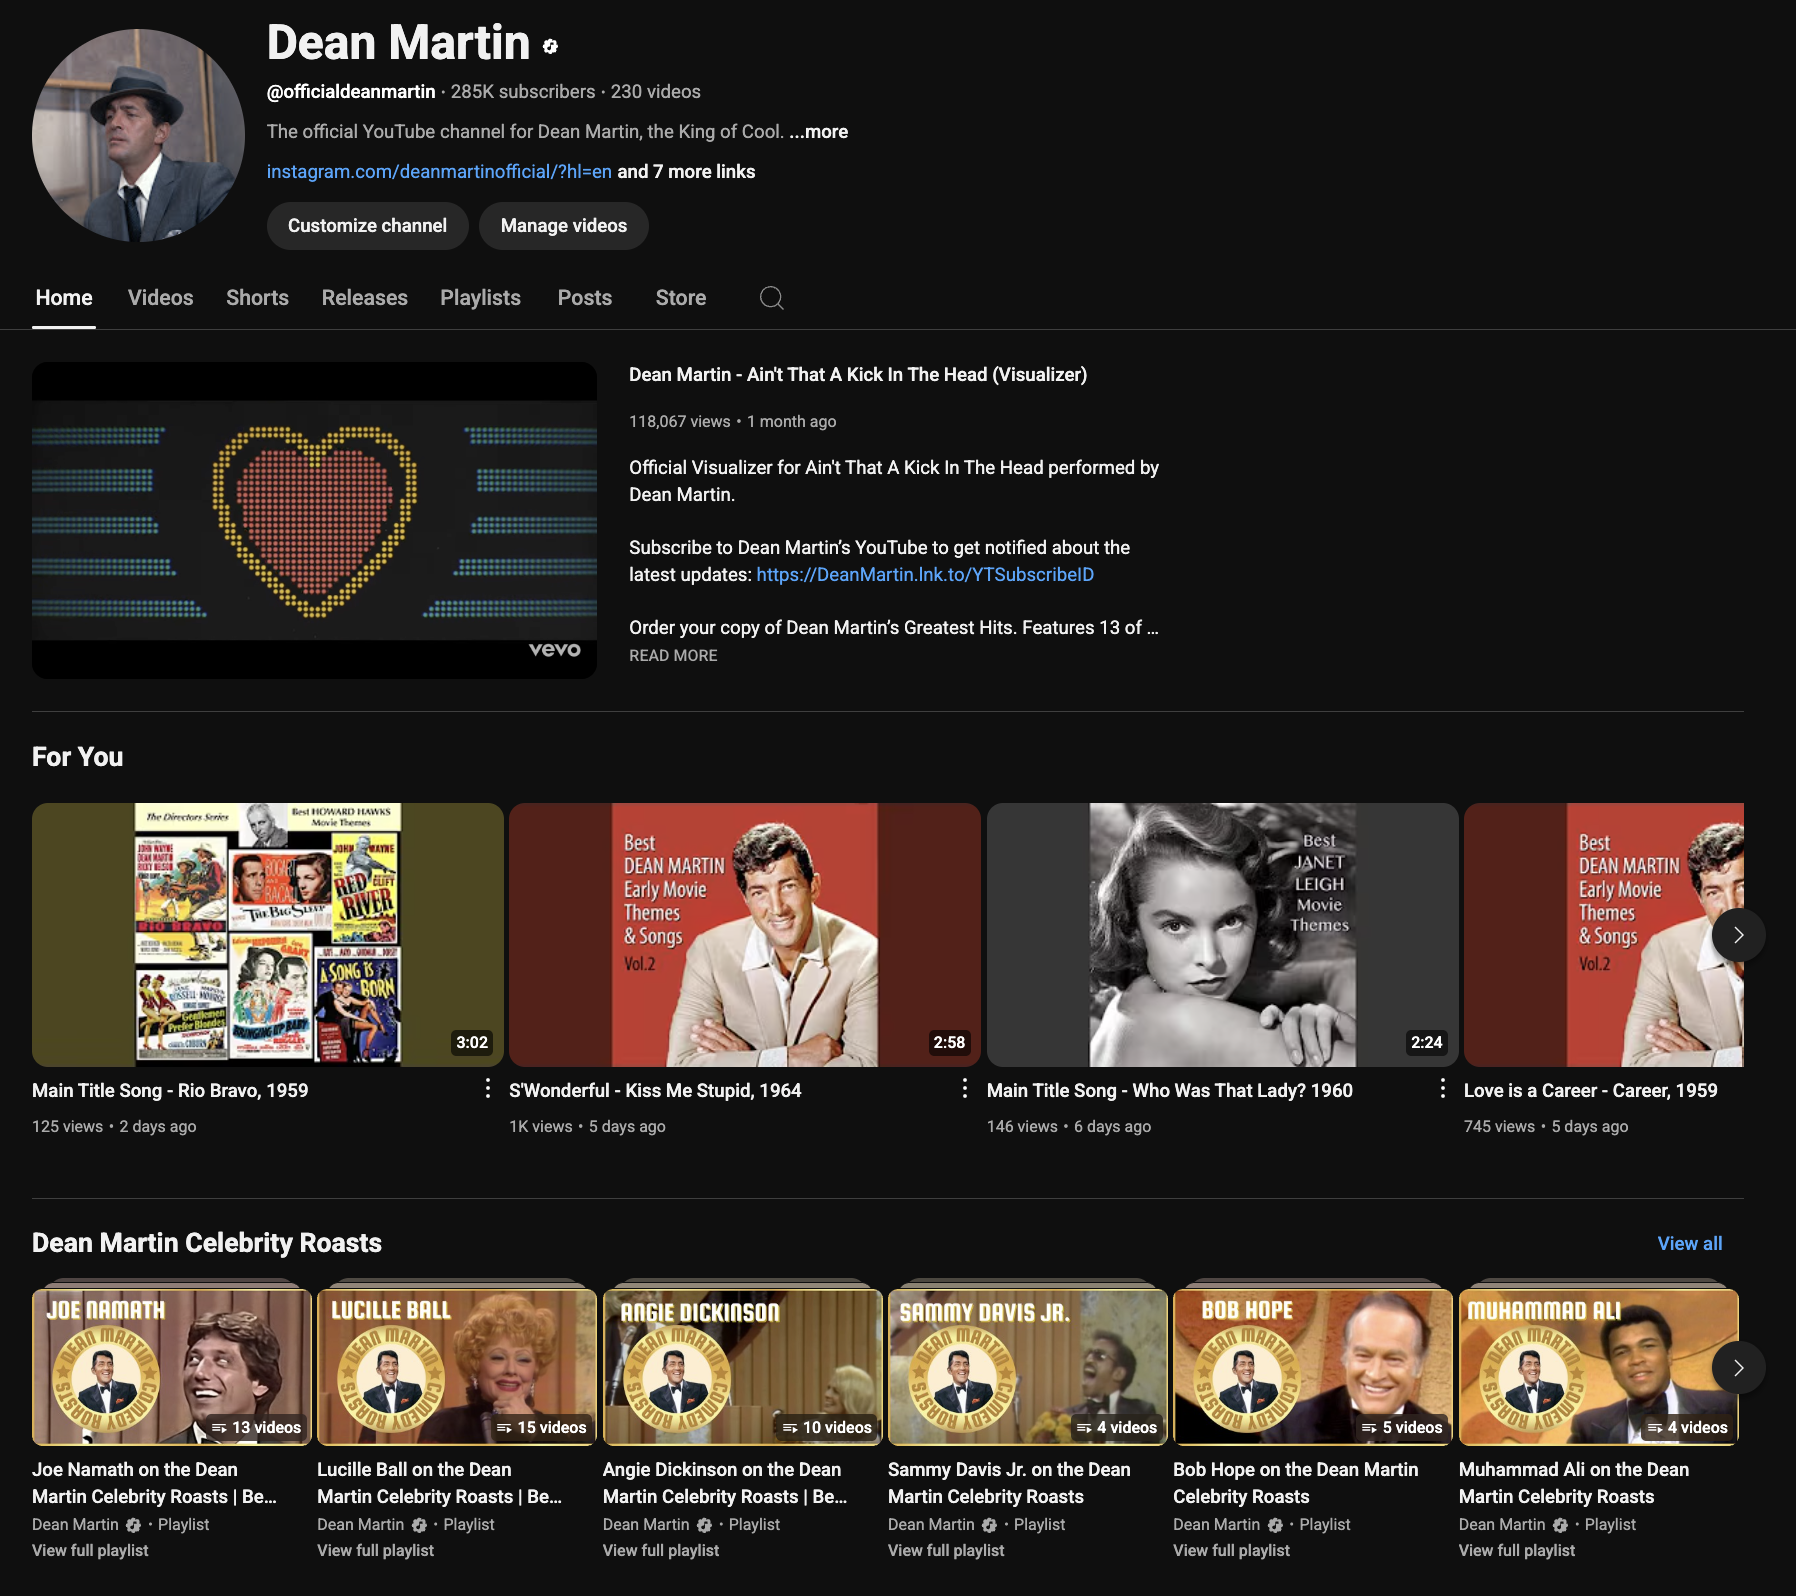The image size is (1796, 1596).
Task: Open the Instagram deanmartinofficial link
Action: [x=439, y=171]
